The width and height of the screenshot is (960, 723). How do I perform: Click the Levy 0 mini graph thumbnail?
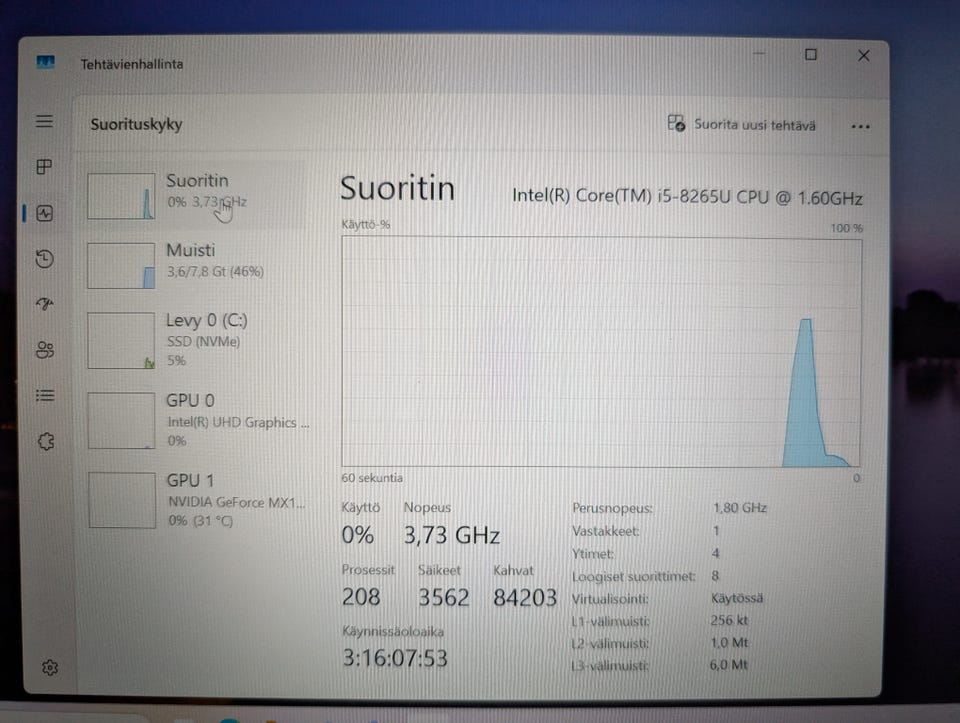[x=121, y=340]
